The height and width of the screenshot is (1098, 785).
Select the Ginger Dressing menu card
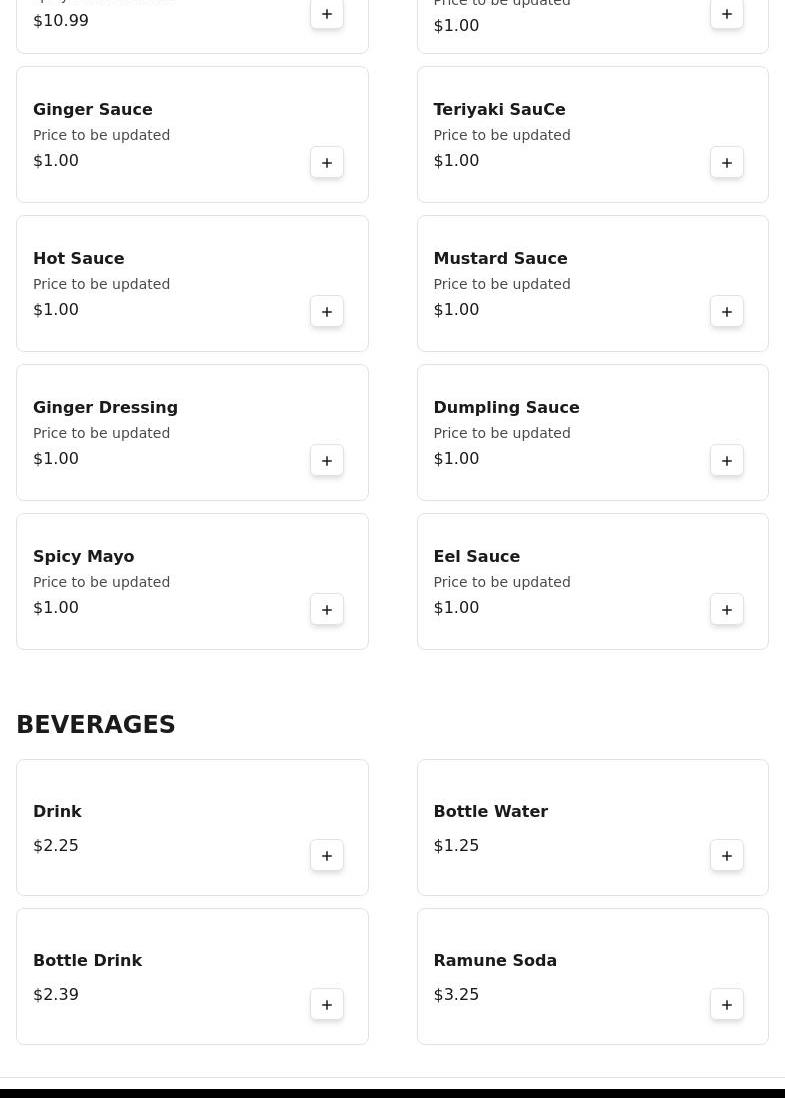pos(192,432)
